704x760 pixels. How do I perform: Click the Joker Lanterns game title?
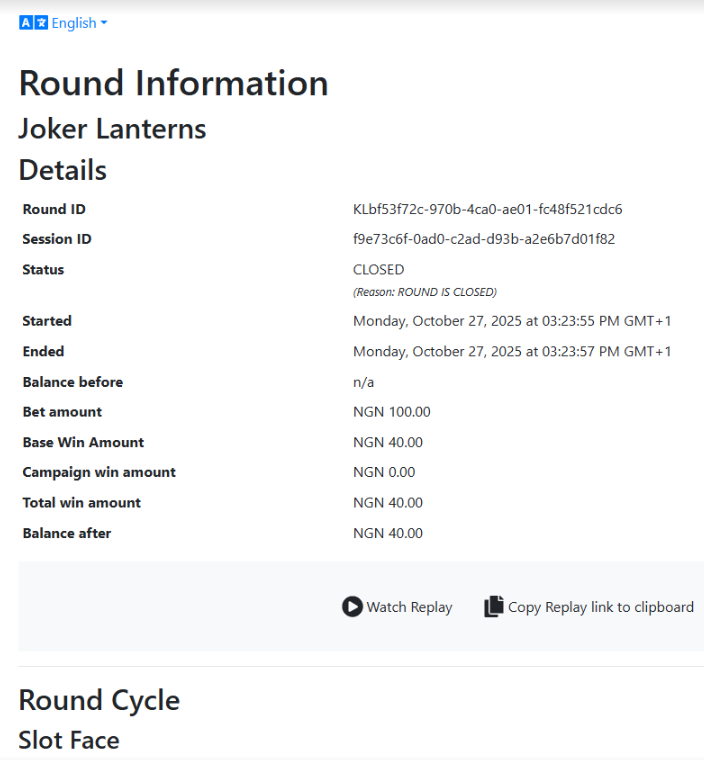pos(112,129)
